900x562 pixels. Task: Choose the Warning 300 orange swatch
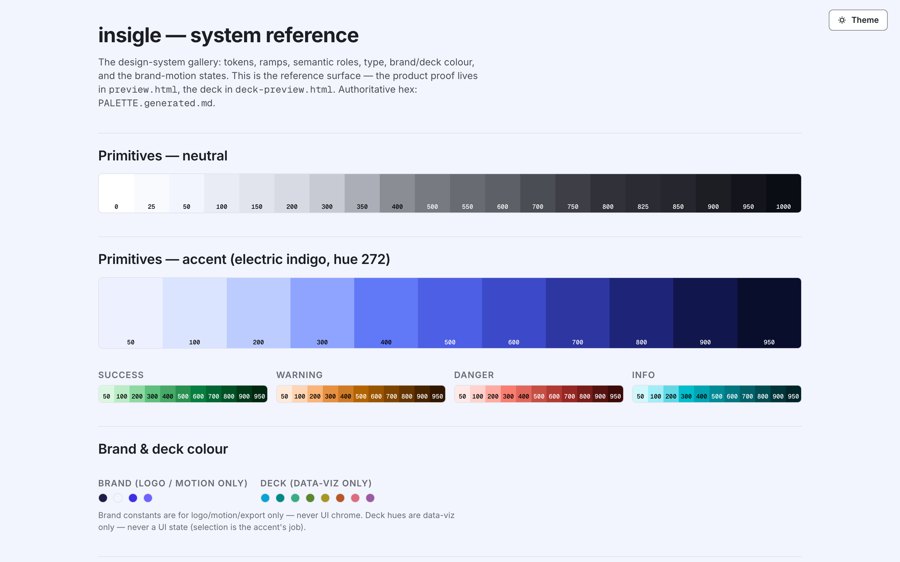(330, 394)
